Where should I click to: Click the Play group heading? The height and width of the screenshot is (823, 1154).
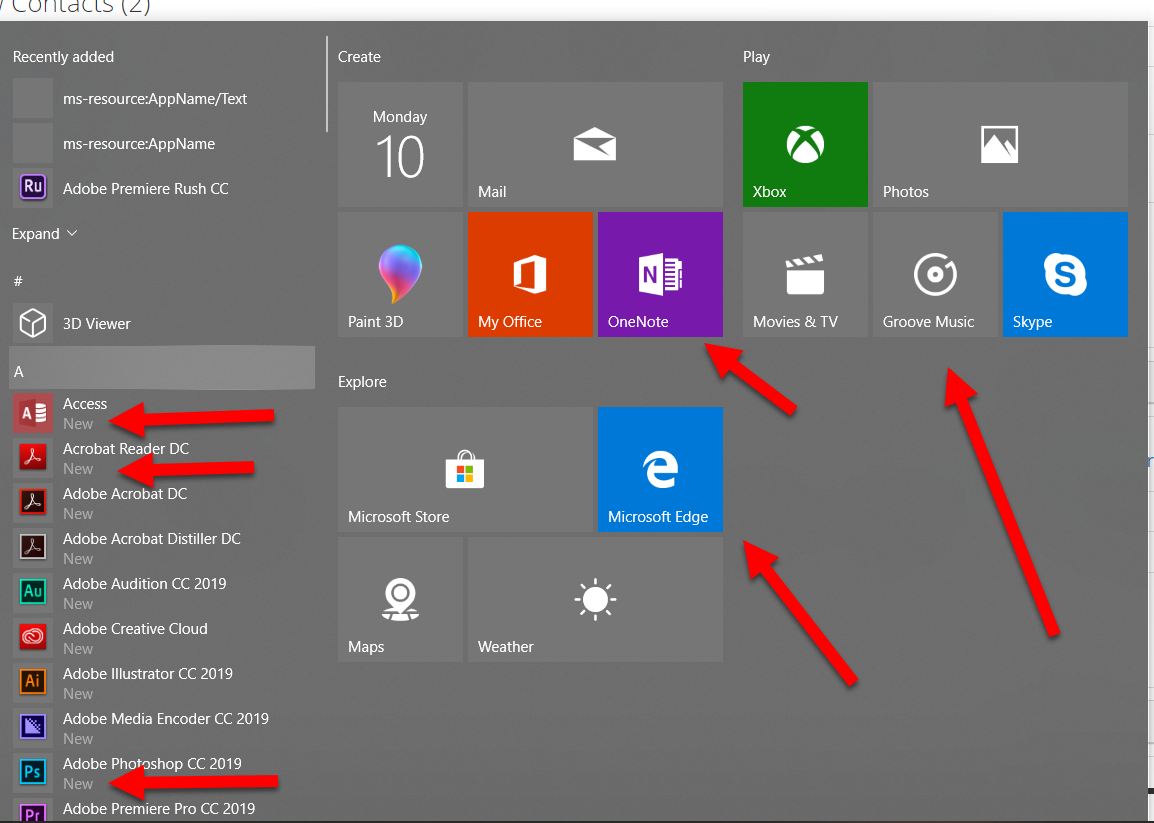point(756,57)
